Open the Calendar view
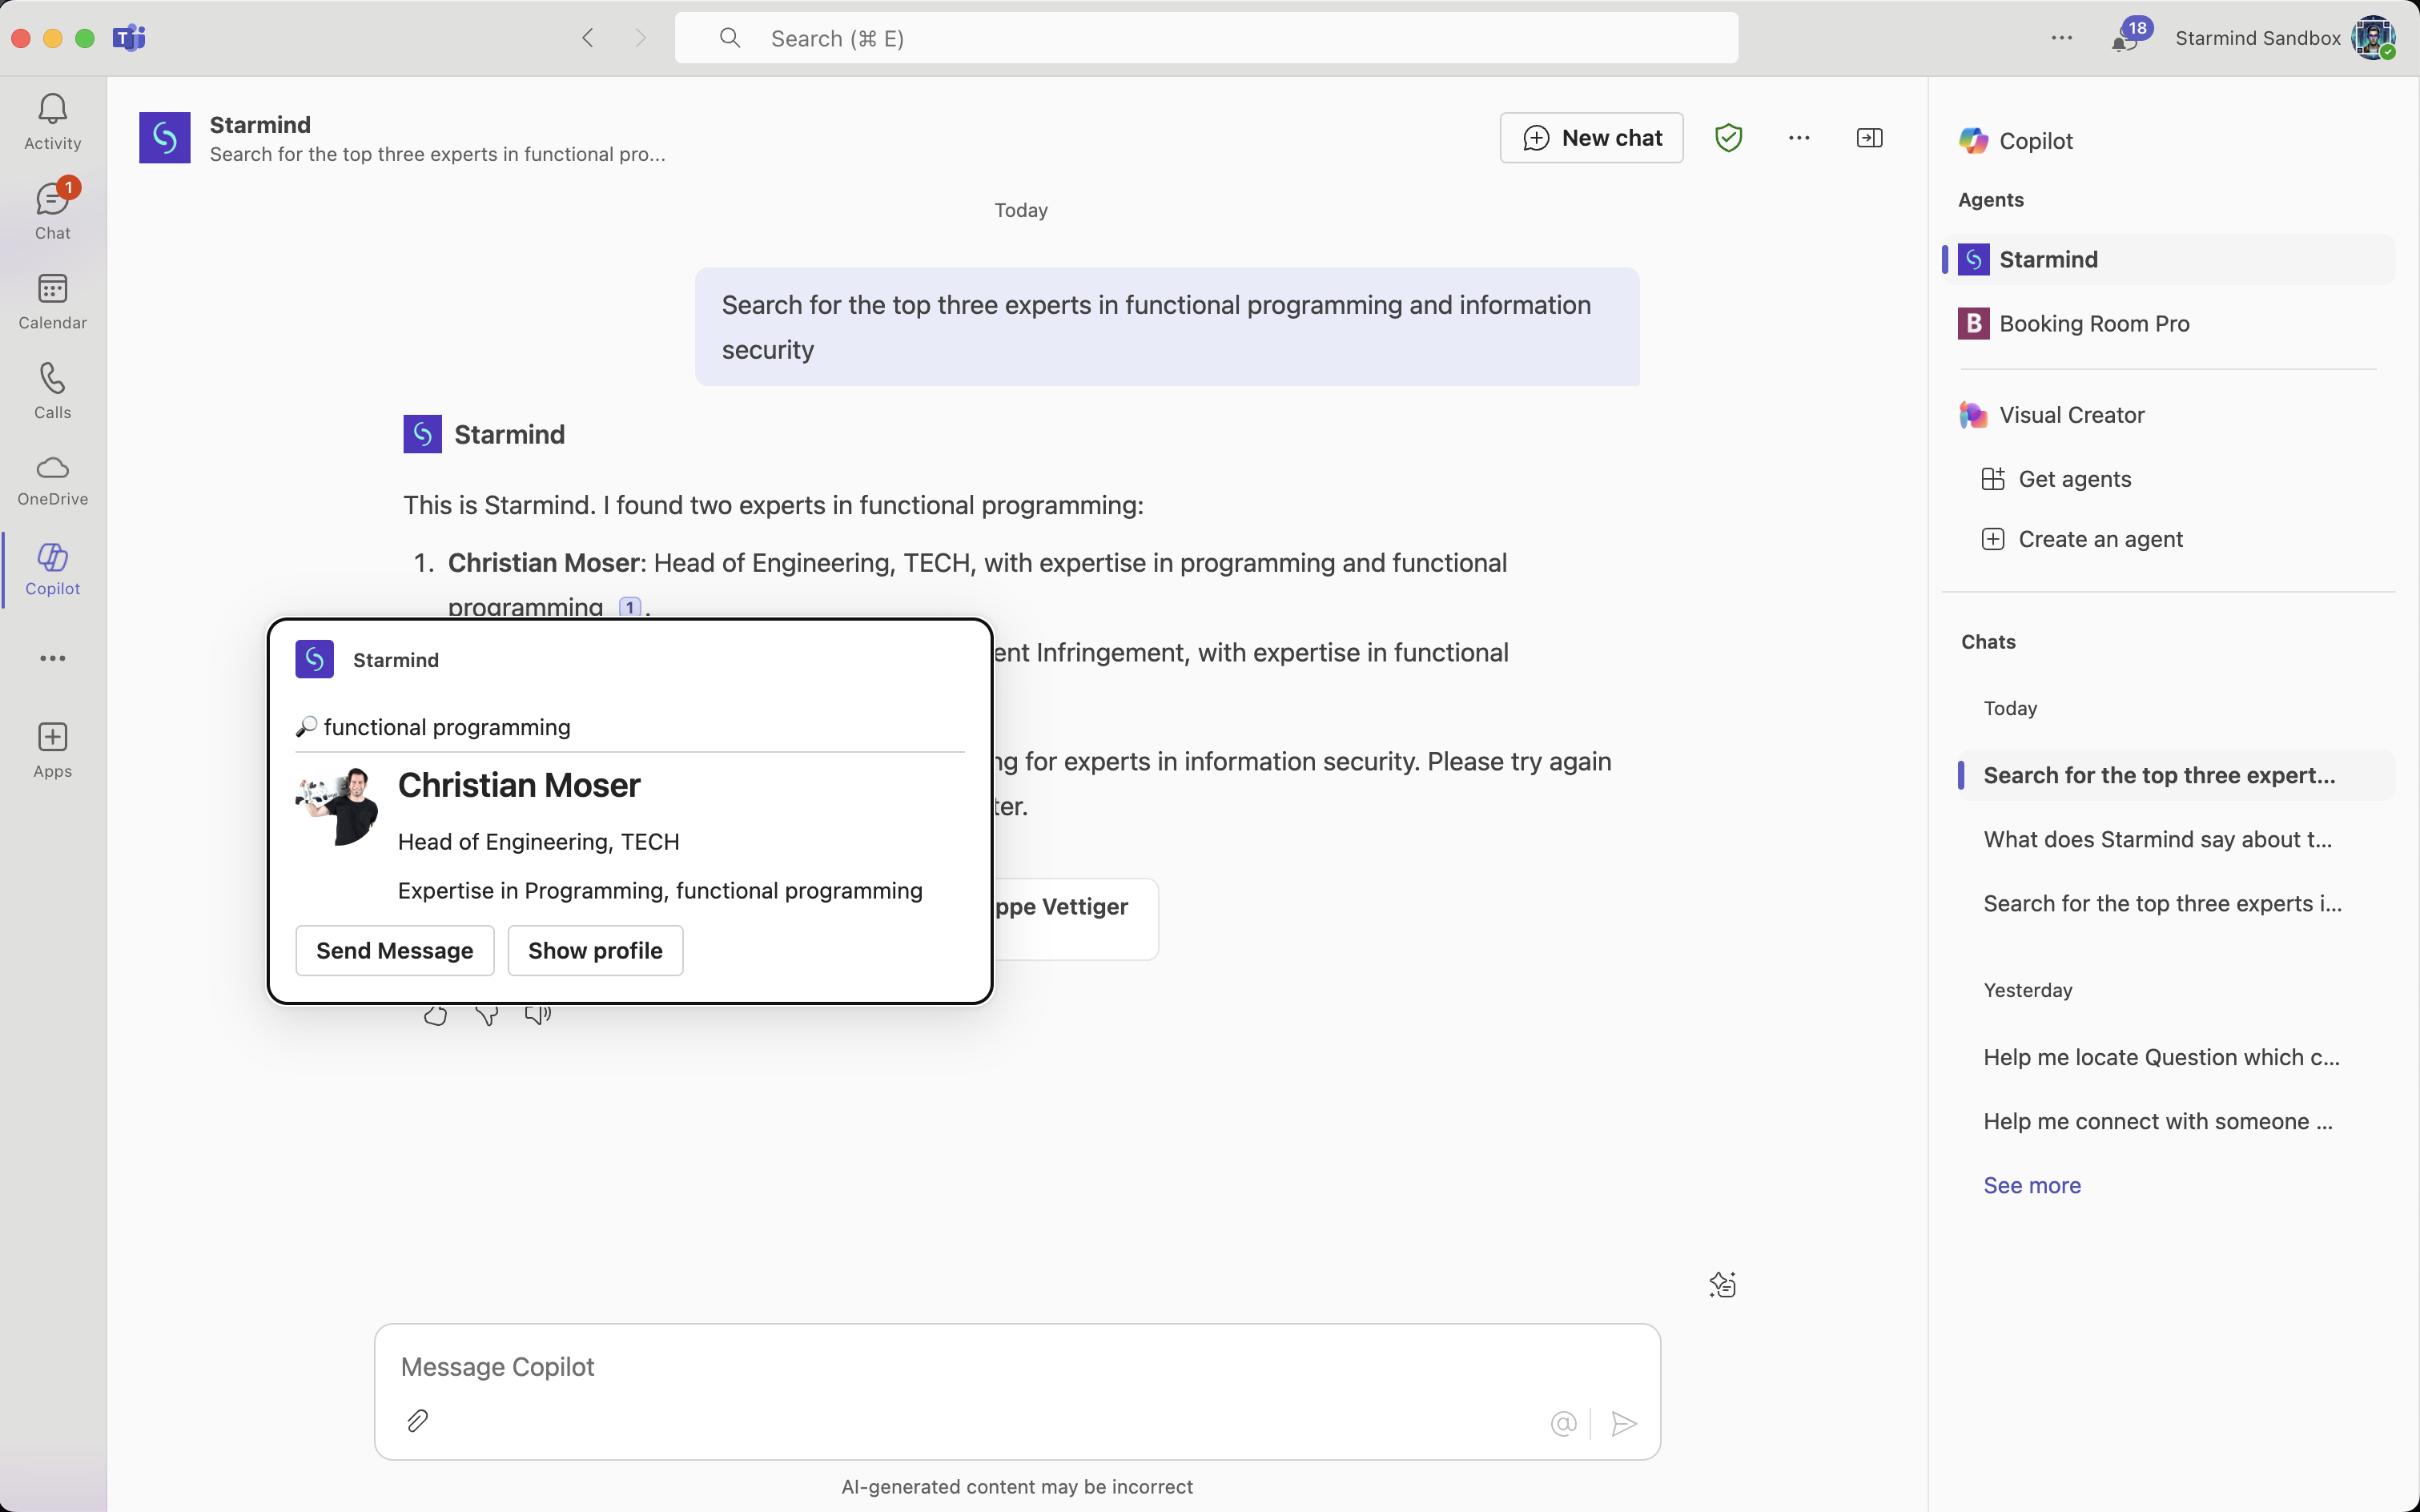This screenshot has height=1512, width=2420. 52,300
